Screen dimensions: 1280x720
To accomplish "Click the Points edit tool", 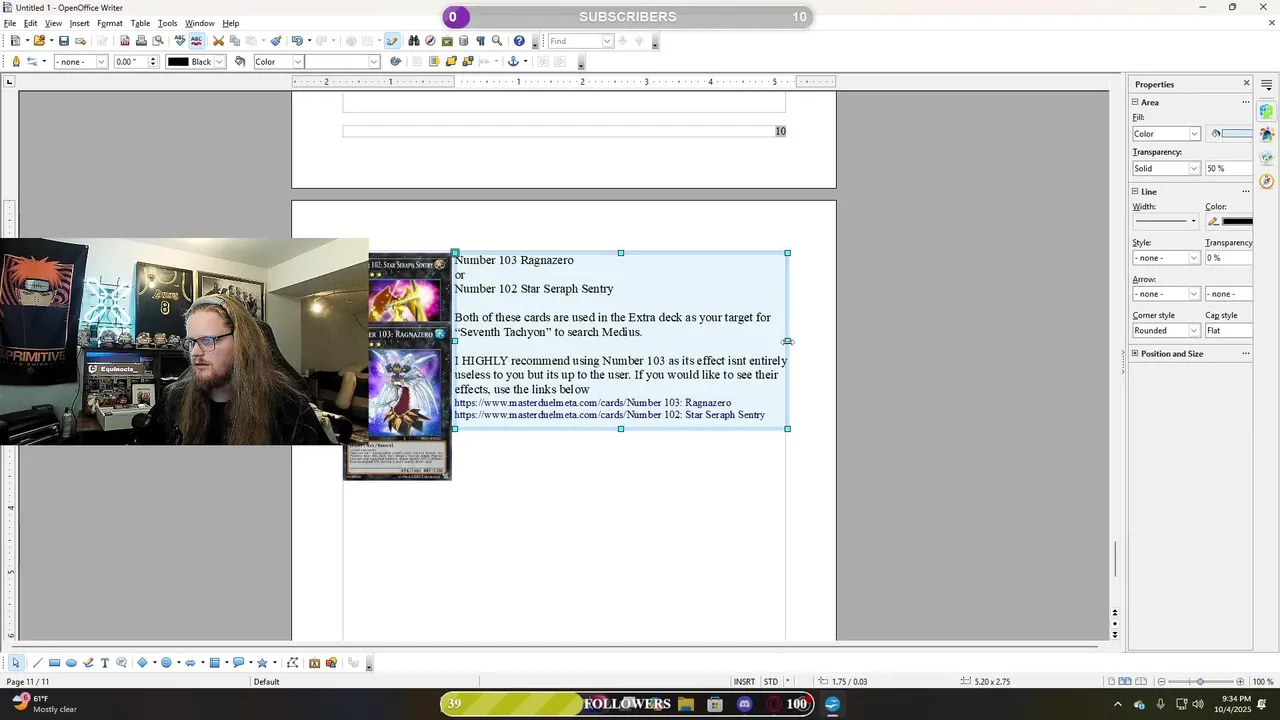I will [x=292, y=663].
